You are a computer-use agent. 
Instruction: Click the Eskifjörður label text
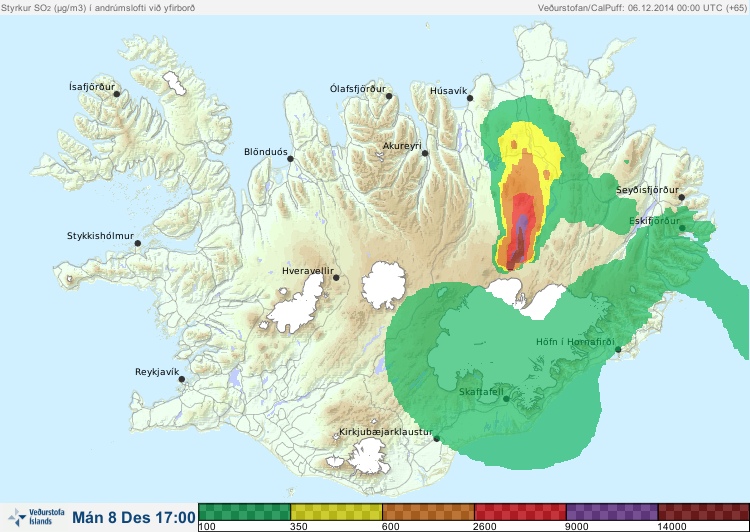[x=654, y=221]
